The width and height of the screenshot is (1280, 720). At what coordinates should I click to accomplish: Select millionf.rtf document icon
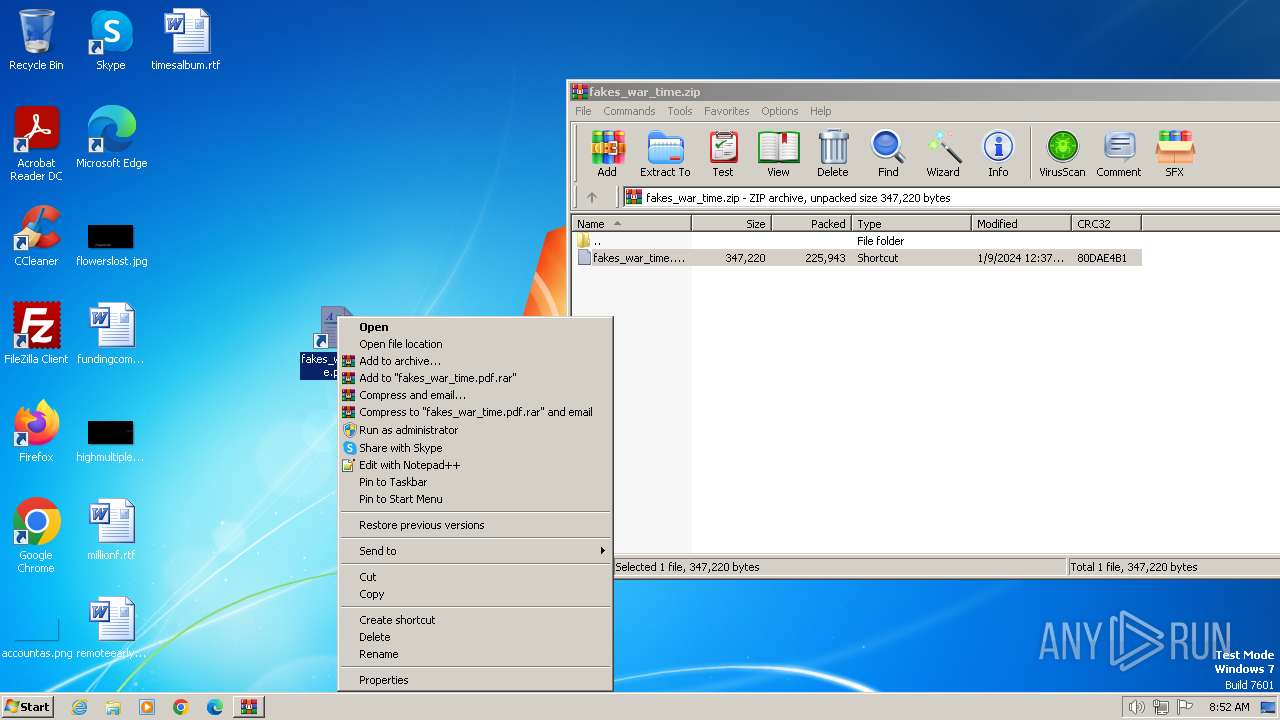[111, 530]
